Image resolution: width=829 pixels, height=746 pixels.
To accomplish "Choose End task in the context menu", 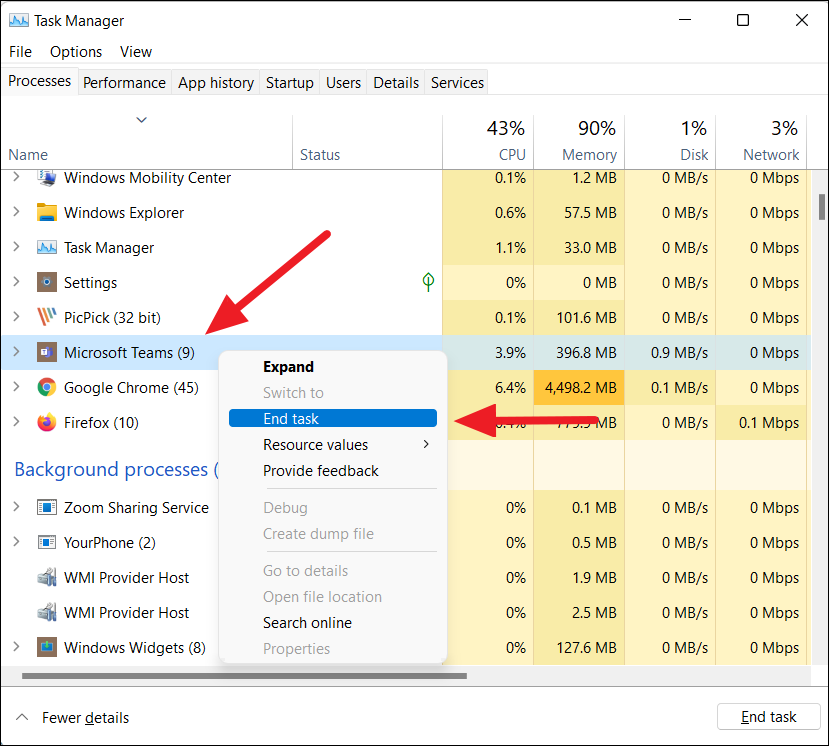I will point(333,418).
